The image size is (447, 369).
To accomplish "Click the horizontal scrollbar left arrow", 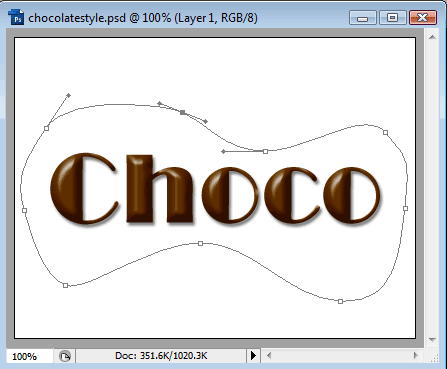I will coord(269,356).
